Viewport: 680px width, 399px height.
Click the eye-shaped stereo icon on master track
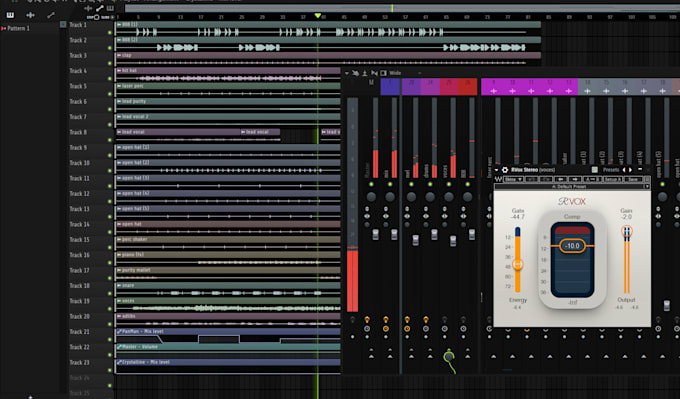[367, 216]
